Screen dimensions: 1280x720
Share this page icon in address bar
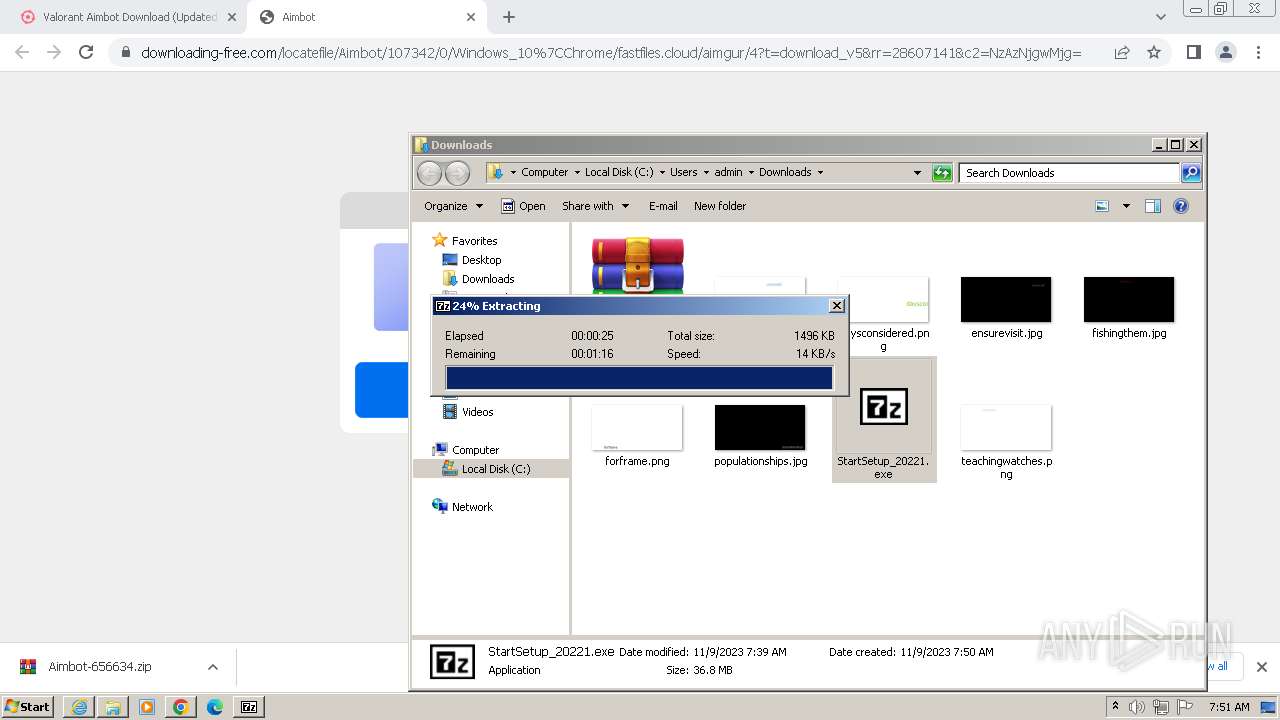pyautogui.click(x=1122, y=52)
